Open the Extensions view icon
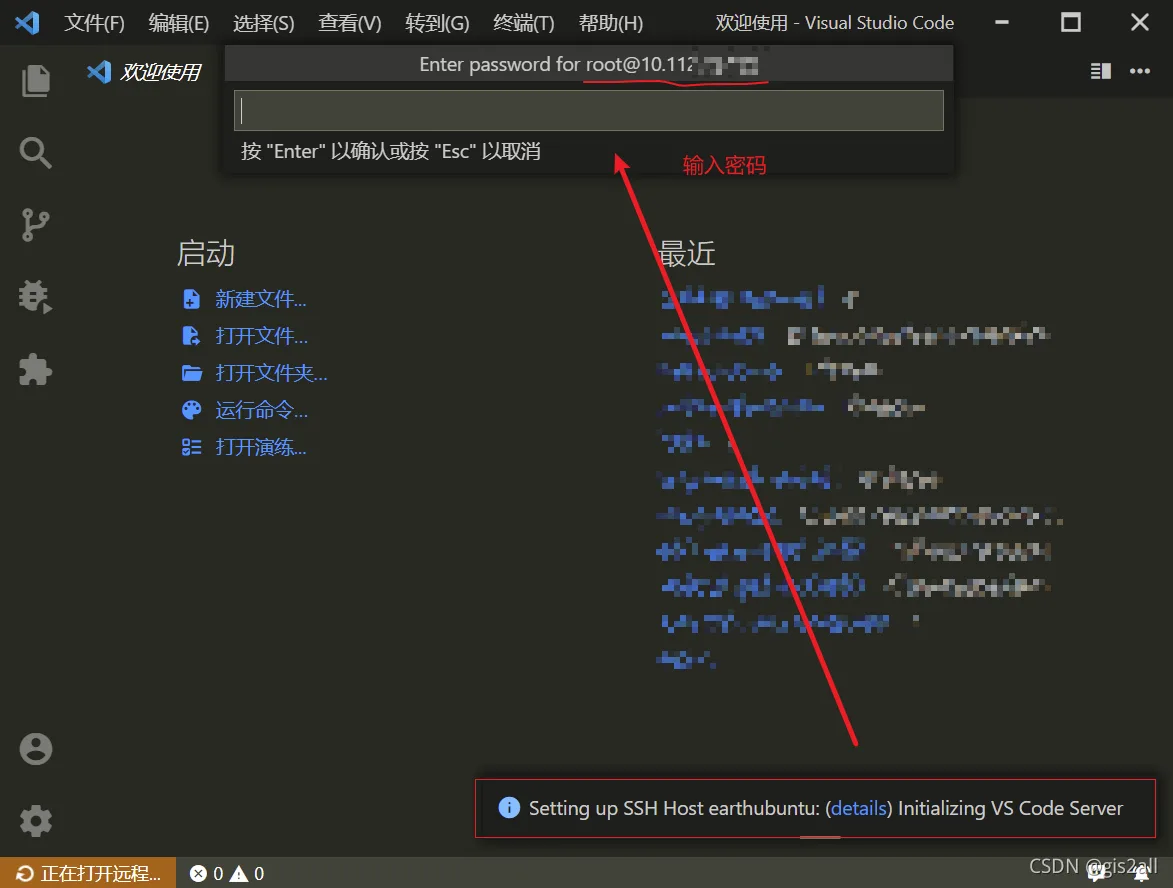Viewport: 1173px width, 888px height. [x=35, y=370]
